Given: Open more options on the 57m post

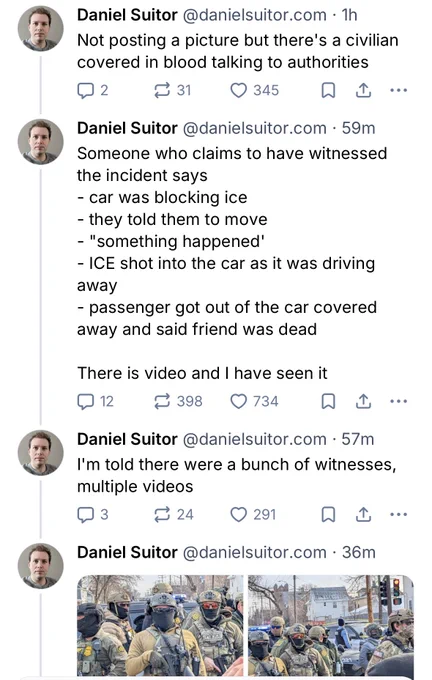Looking at the screenshot, I should click(x=399, y=515).
